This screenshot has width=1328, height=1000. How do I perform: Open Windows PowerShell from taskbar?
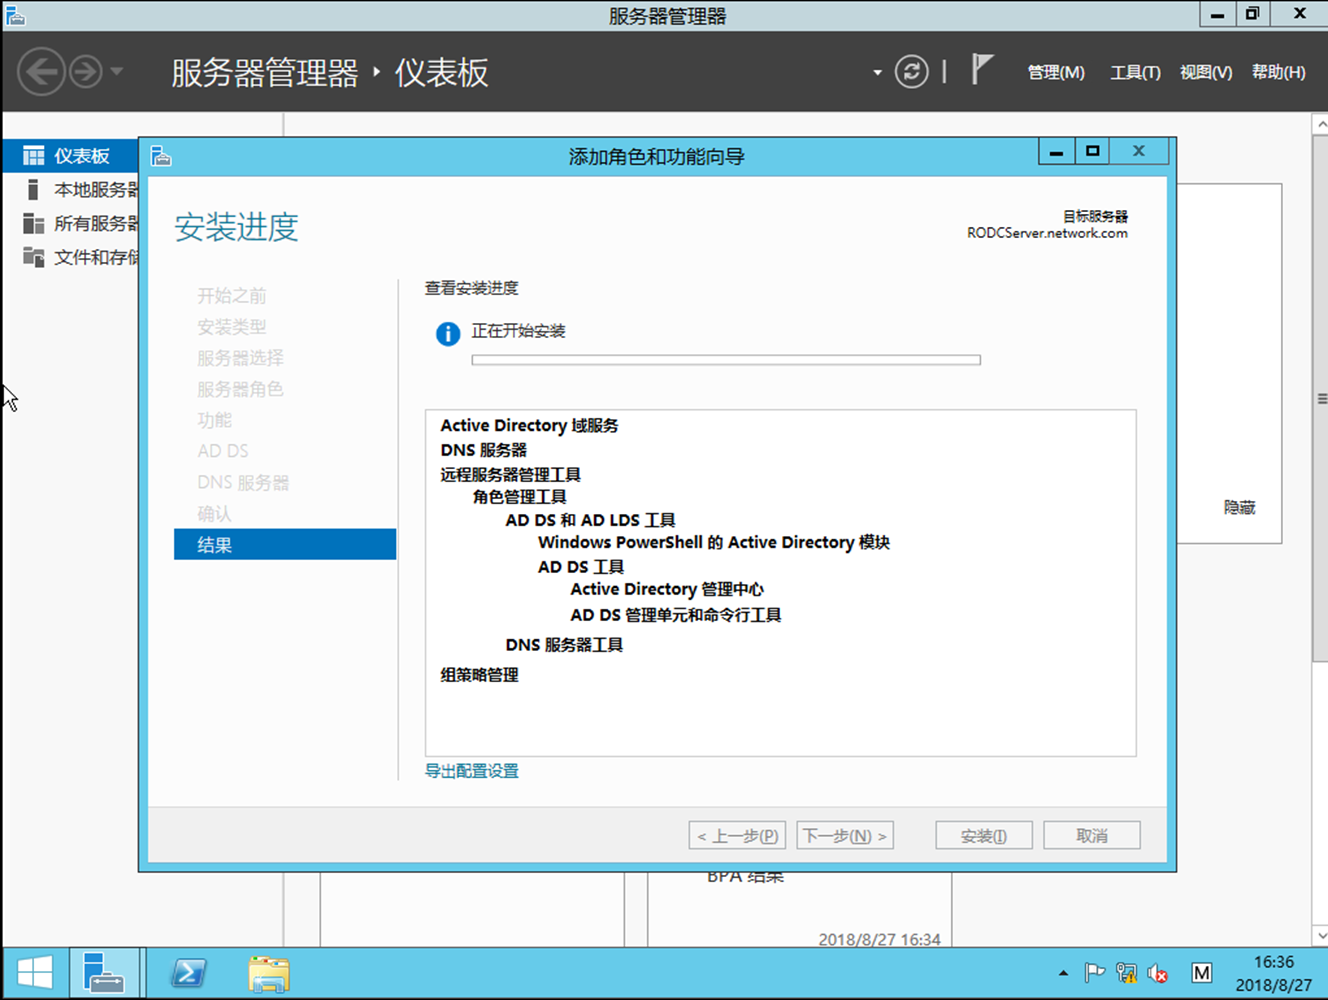(x=188, y=973)
